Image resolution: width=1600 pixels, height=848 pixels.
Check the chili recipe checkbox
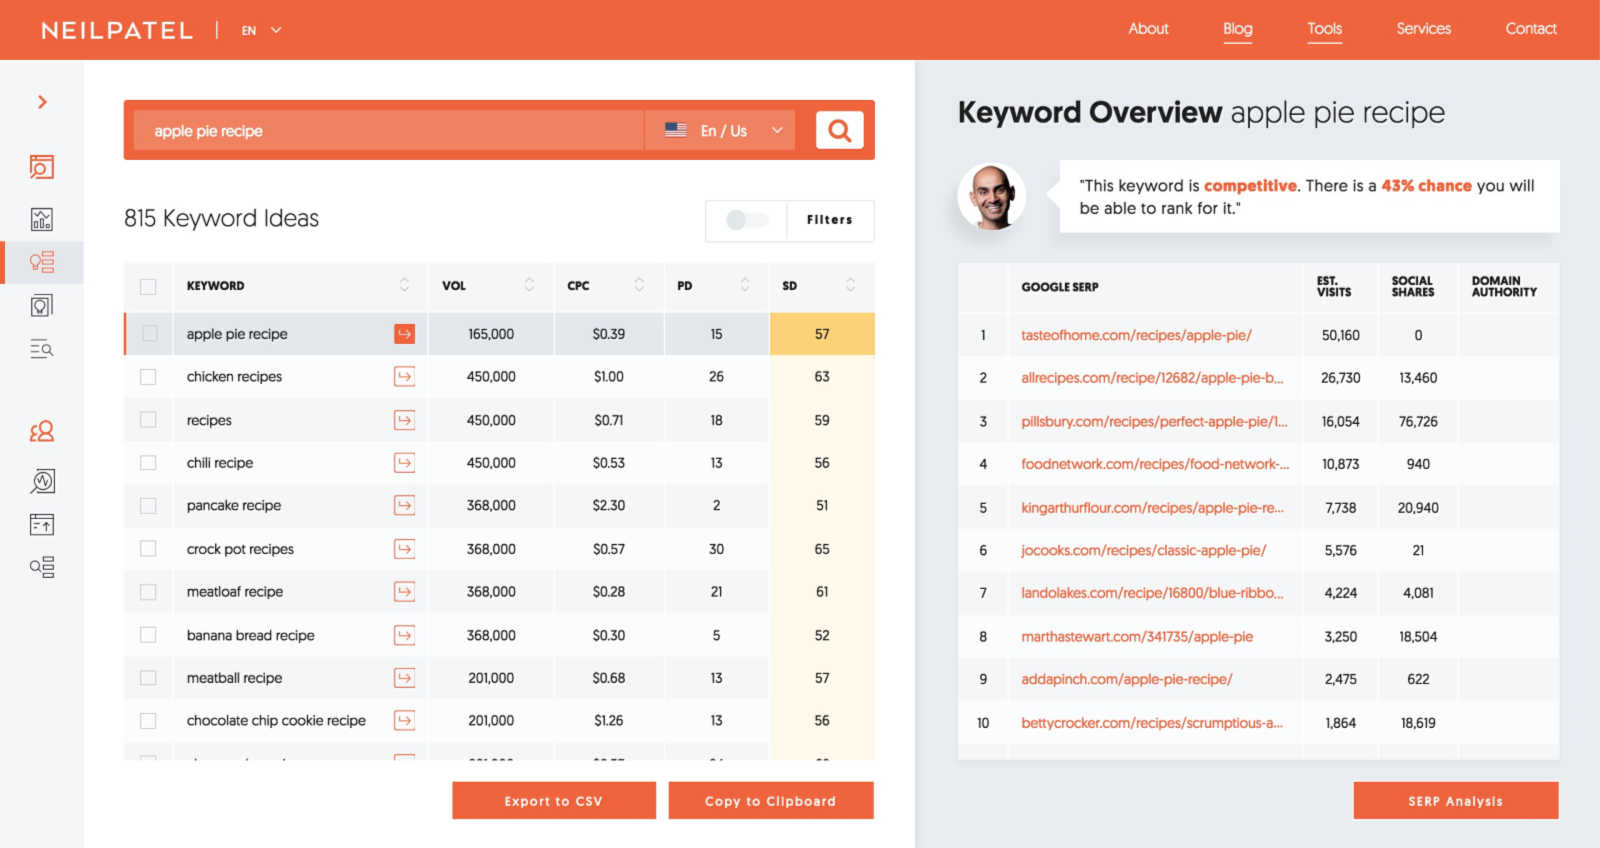tap(148, 463)
